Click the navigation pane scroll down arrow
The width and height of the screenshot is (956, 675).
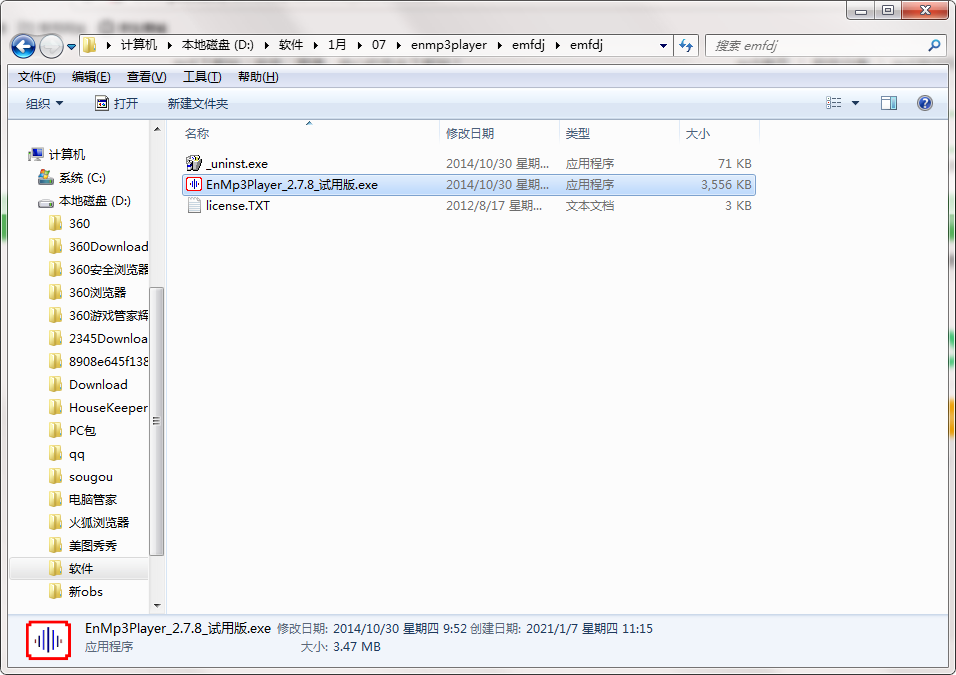[x=157, y=605]
